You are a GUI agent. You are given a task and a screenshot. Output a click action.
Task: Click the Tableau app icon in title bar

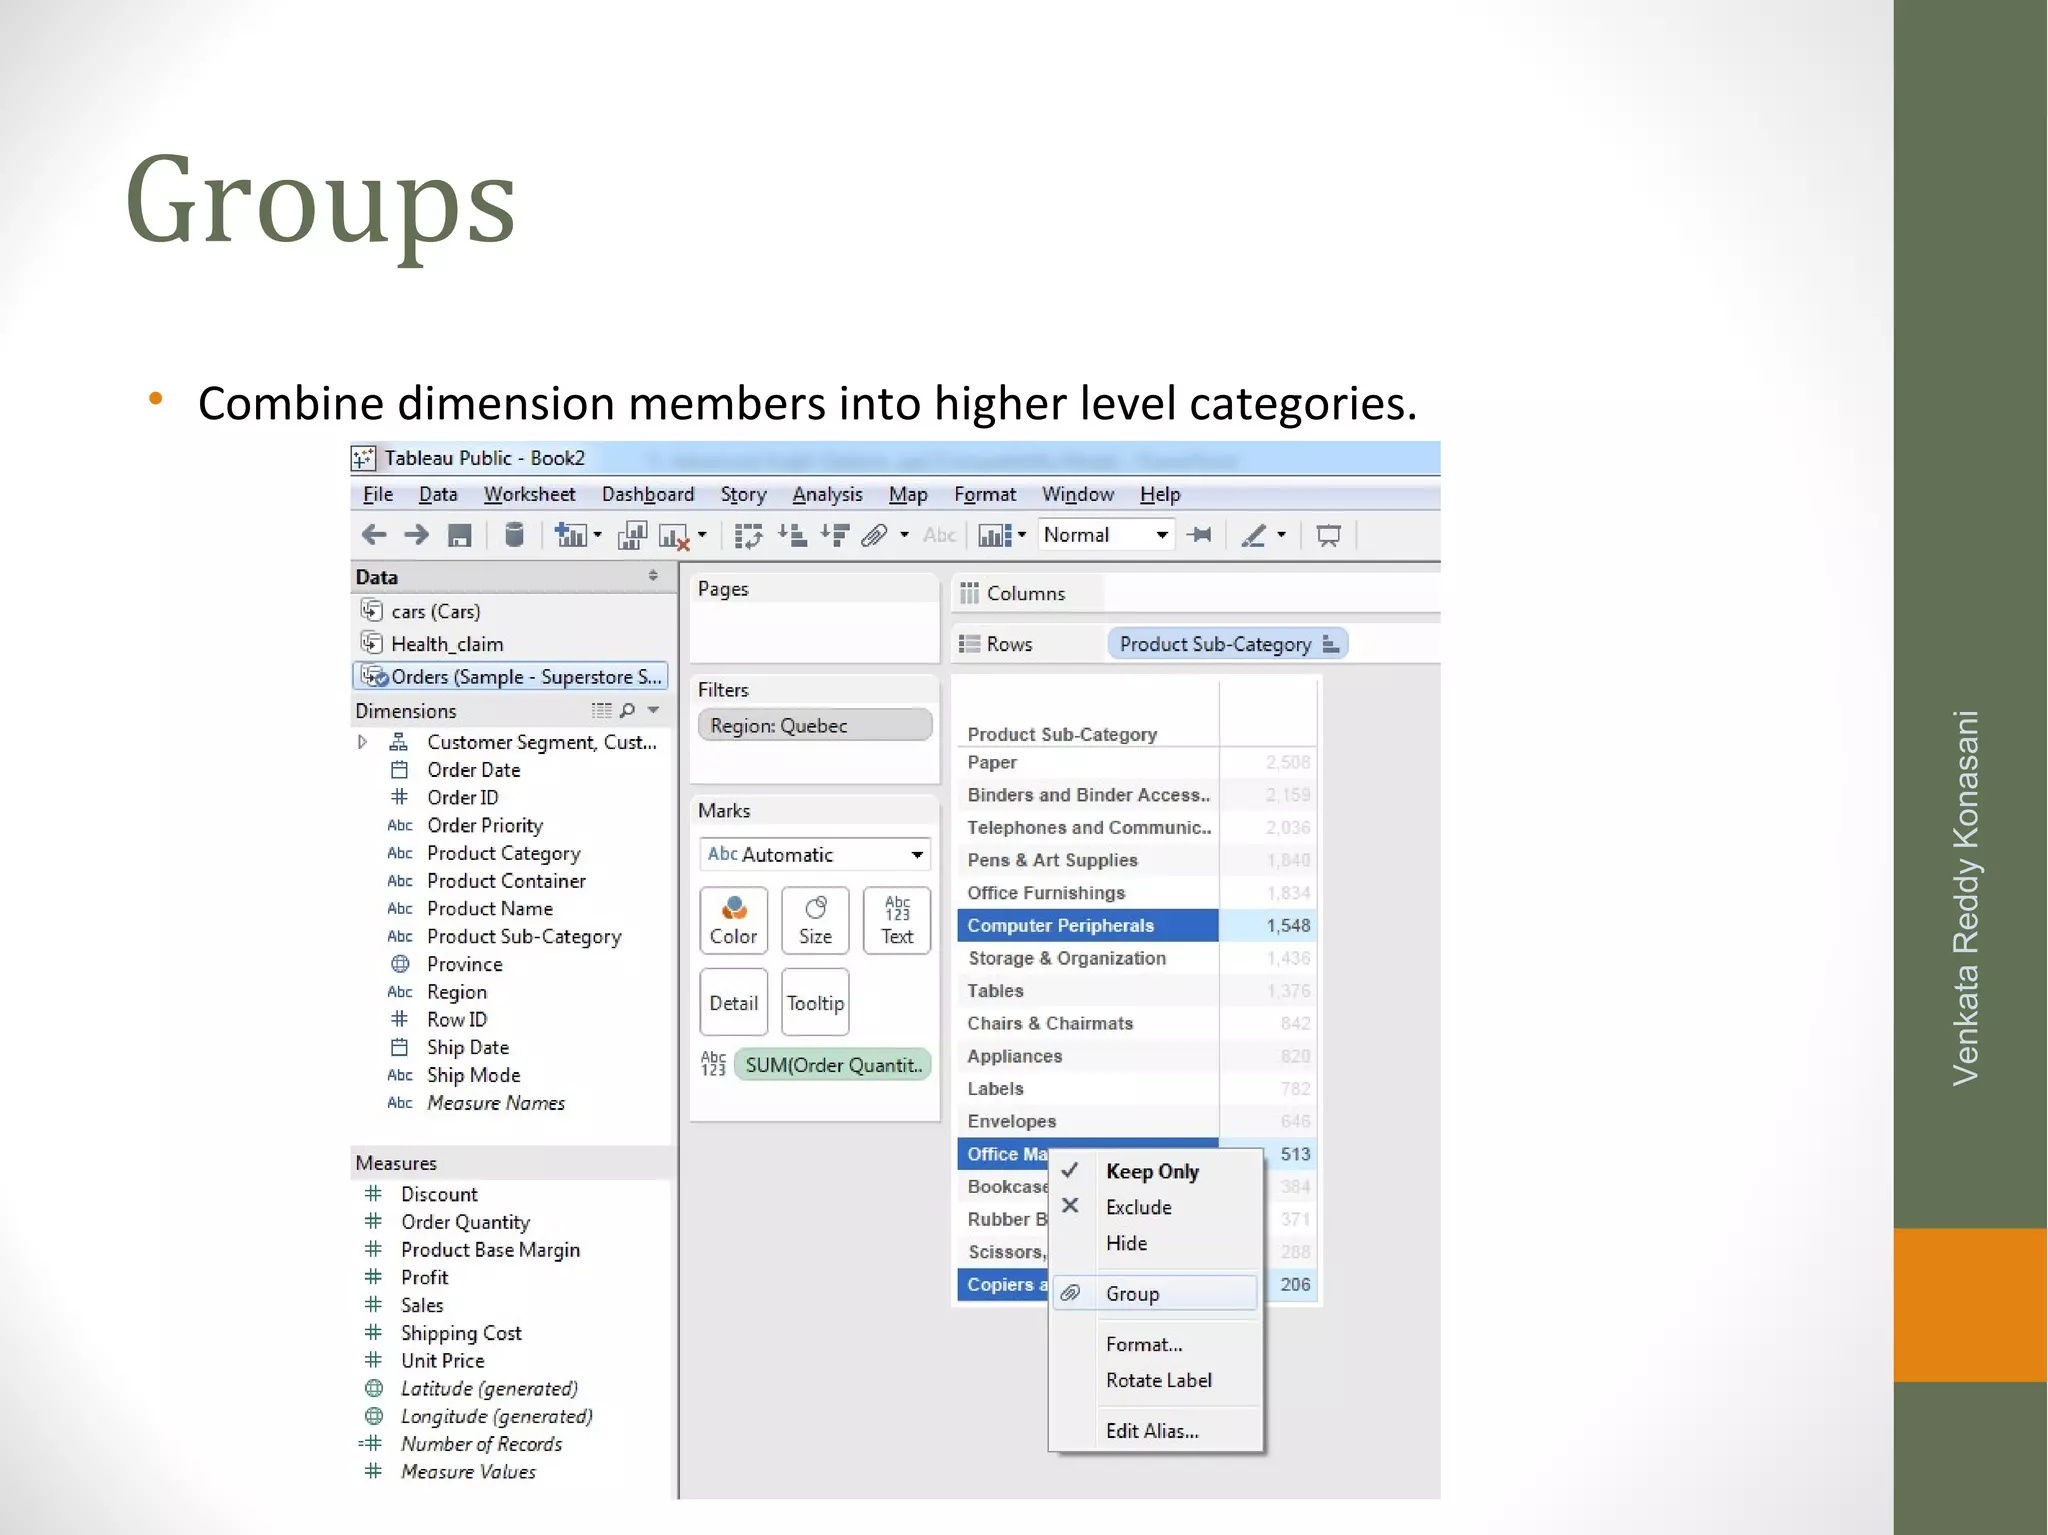[363, 458]
